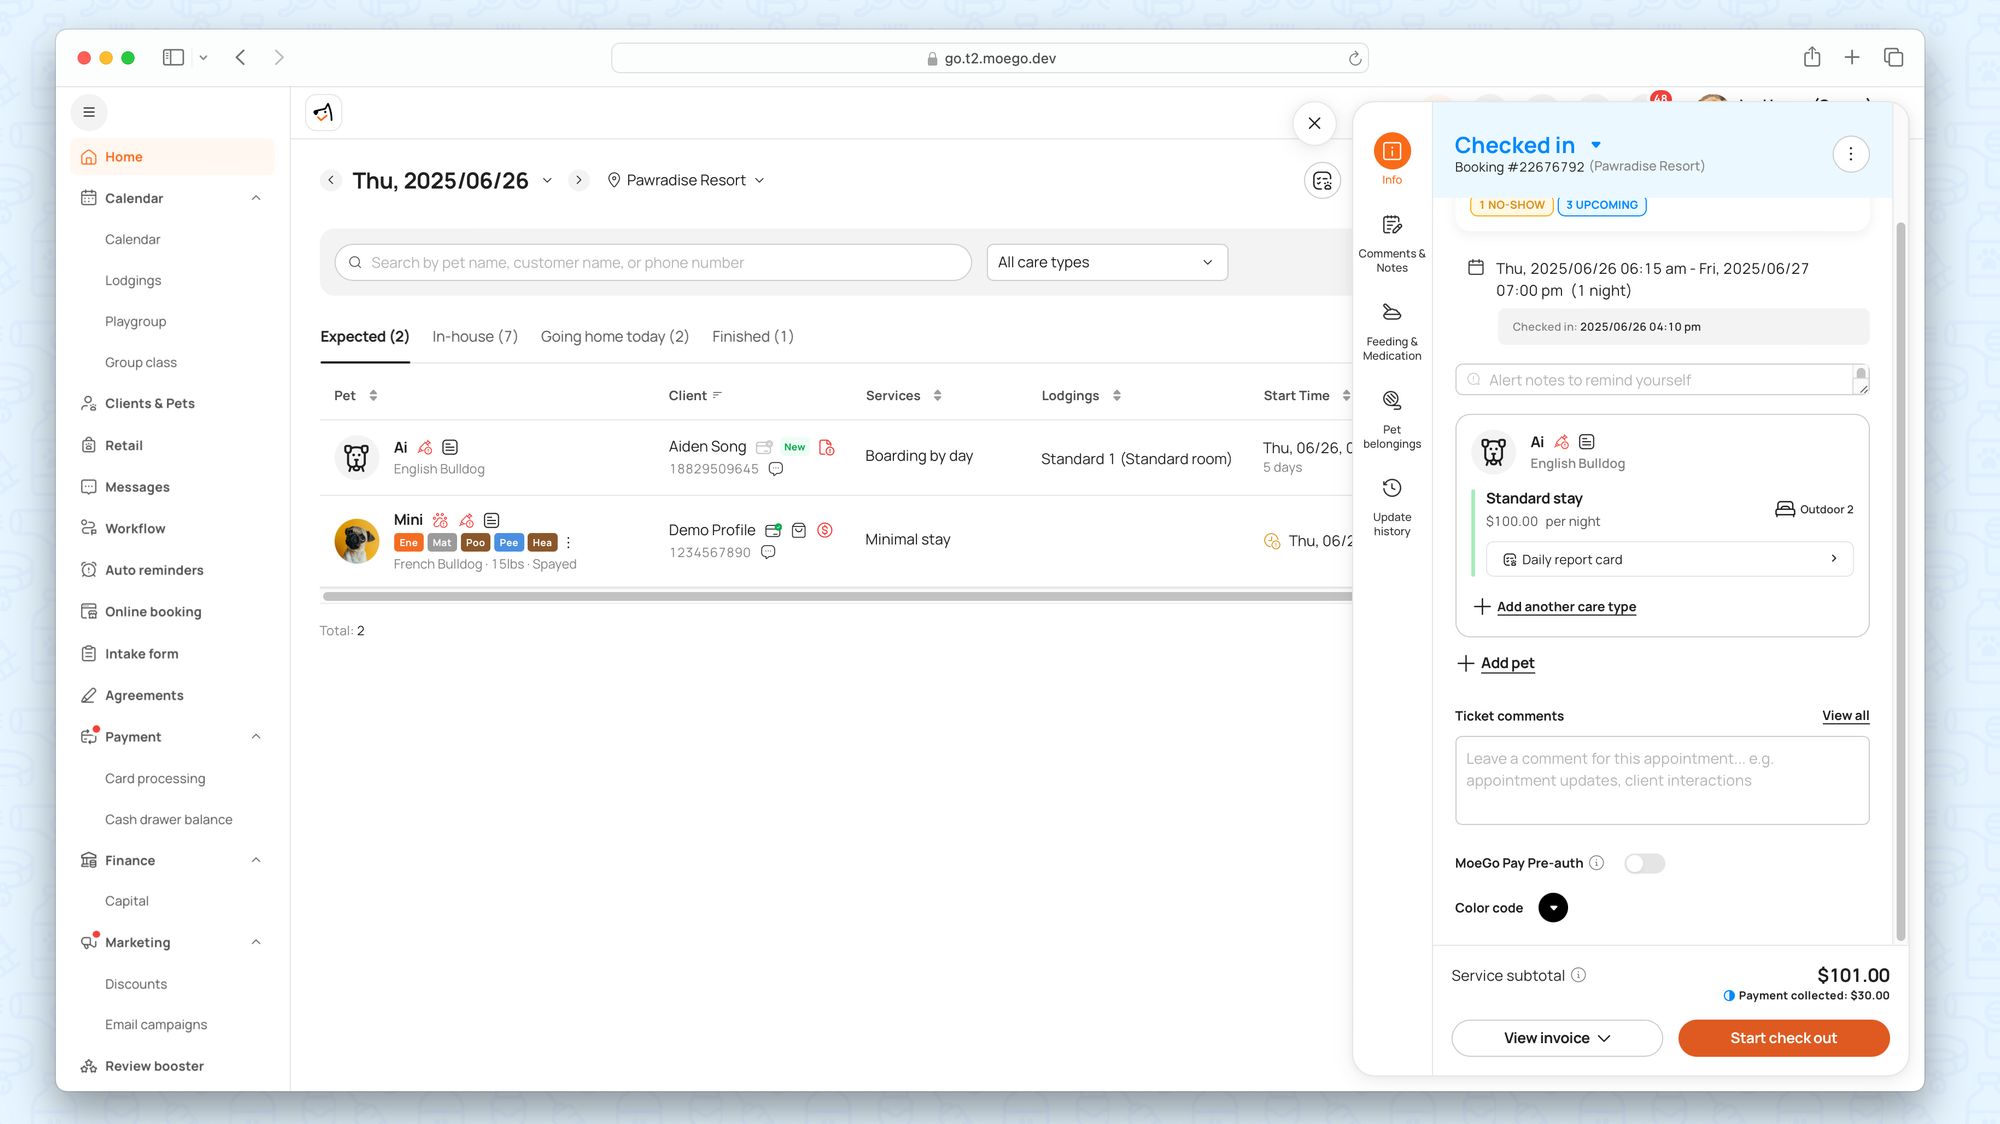Click the pet search input field

click(652, 262)
